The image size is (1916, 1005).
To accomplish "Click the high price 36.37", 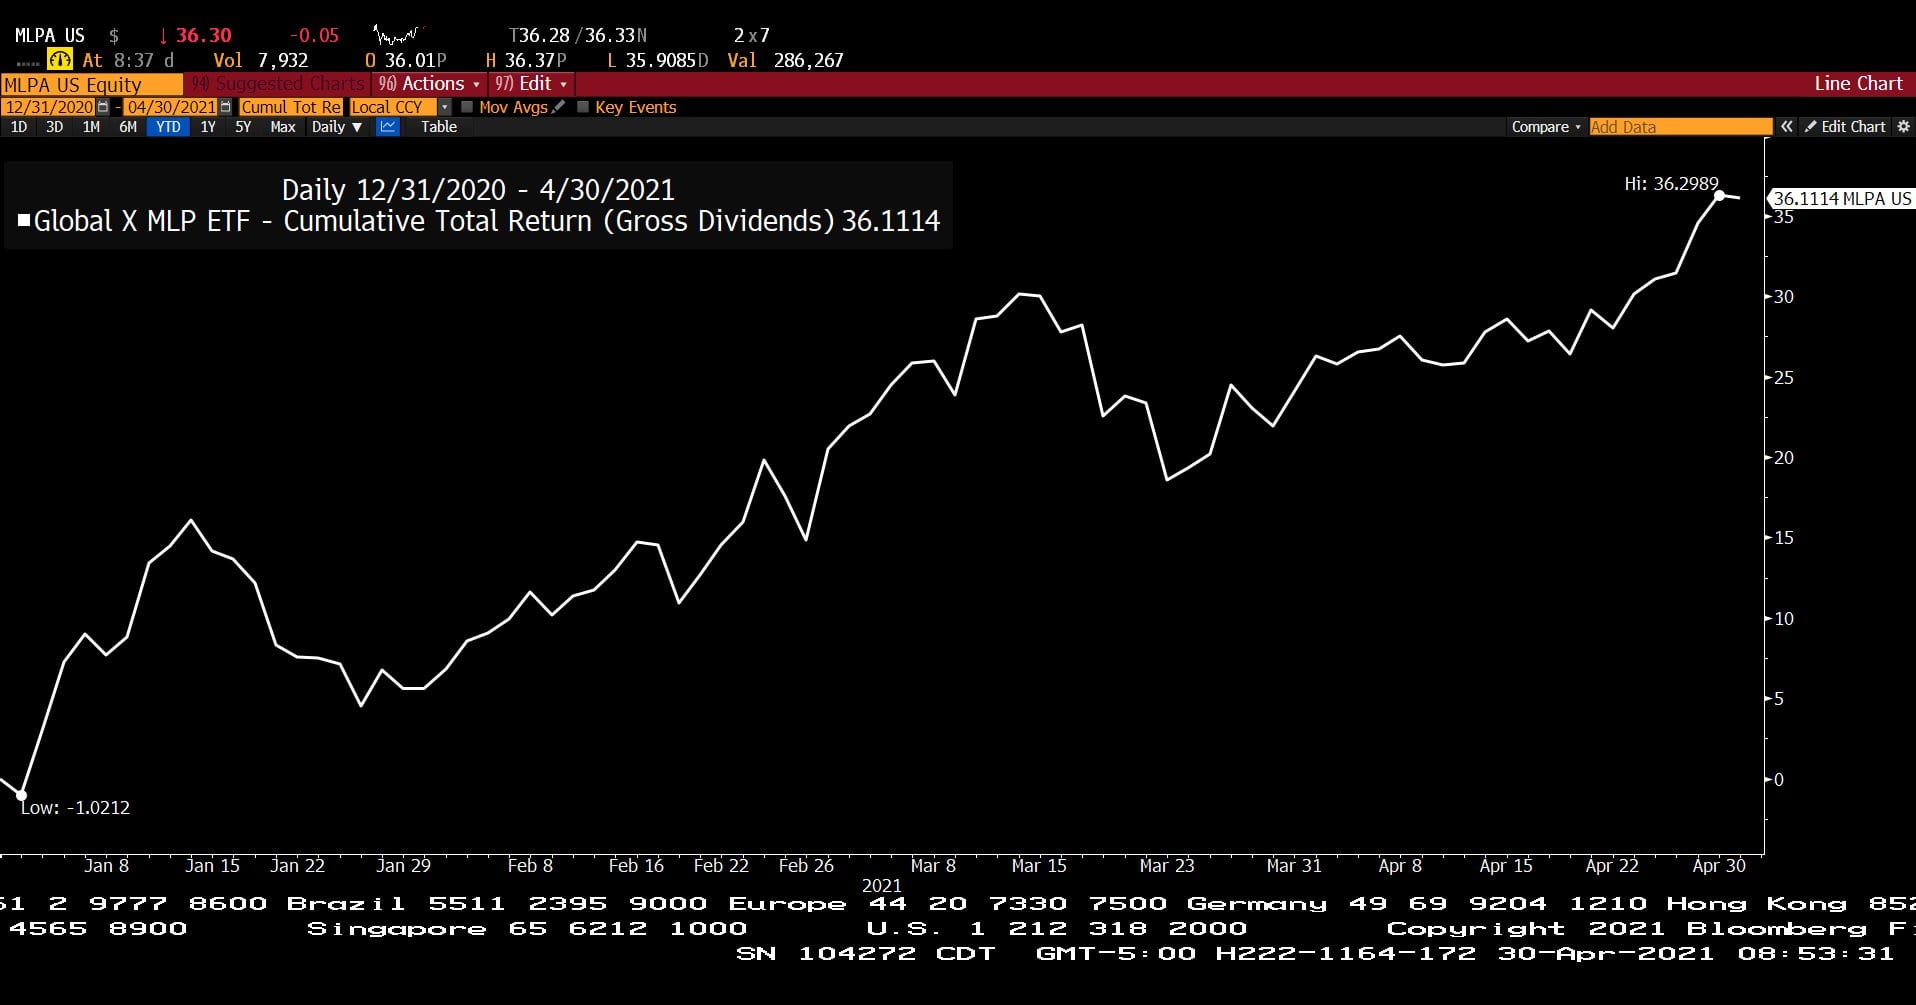I will [530, 60].
